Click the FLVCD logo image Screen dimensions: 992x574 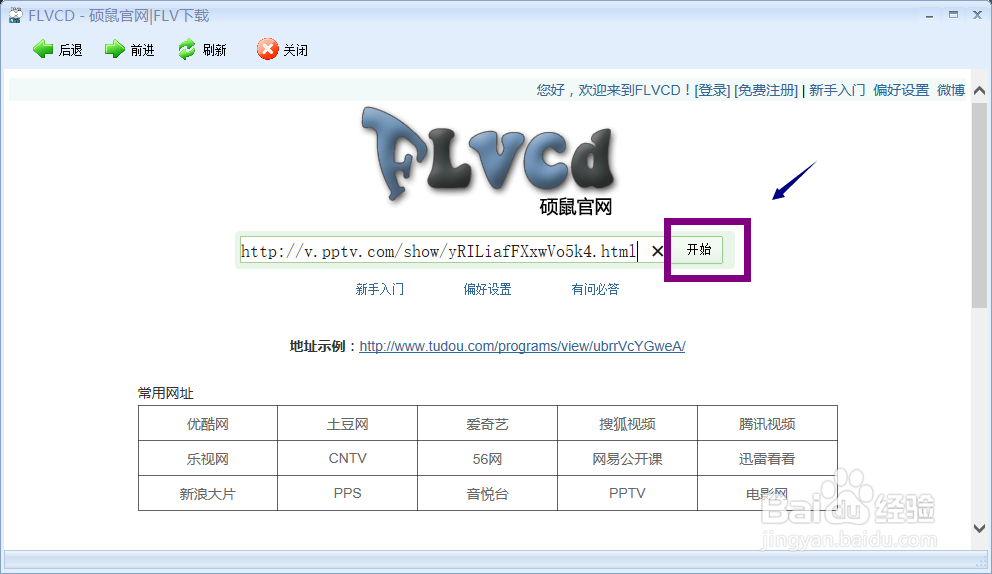(x=488, y=161)
